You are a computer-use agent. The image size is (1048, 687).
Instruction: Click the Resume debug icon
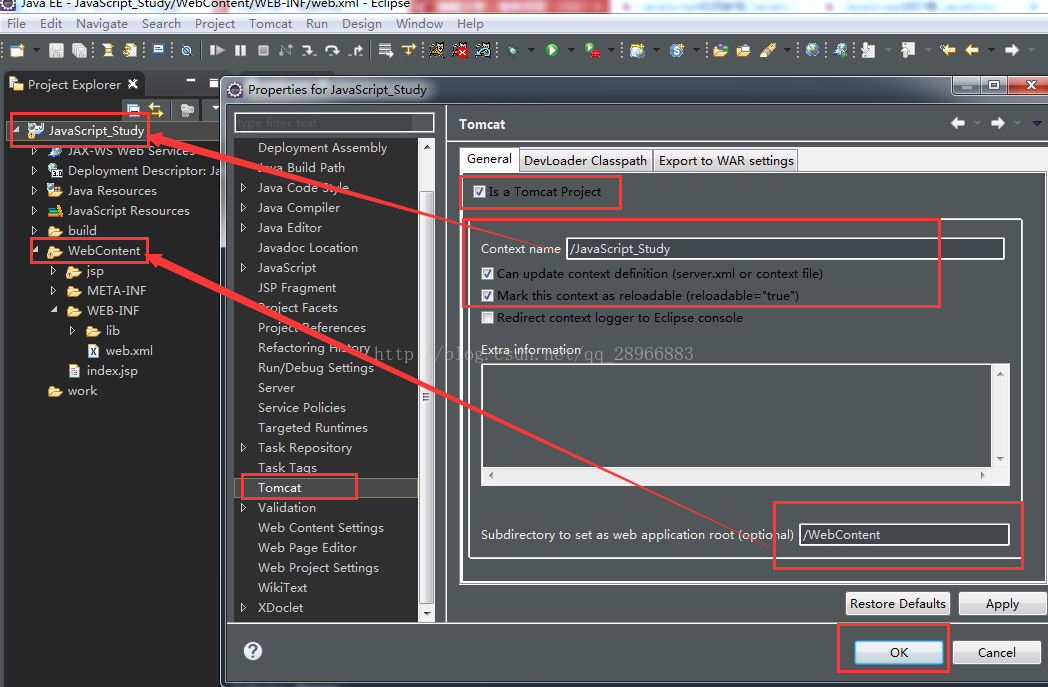[x=217, y=50]
